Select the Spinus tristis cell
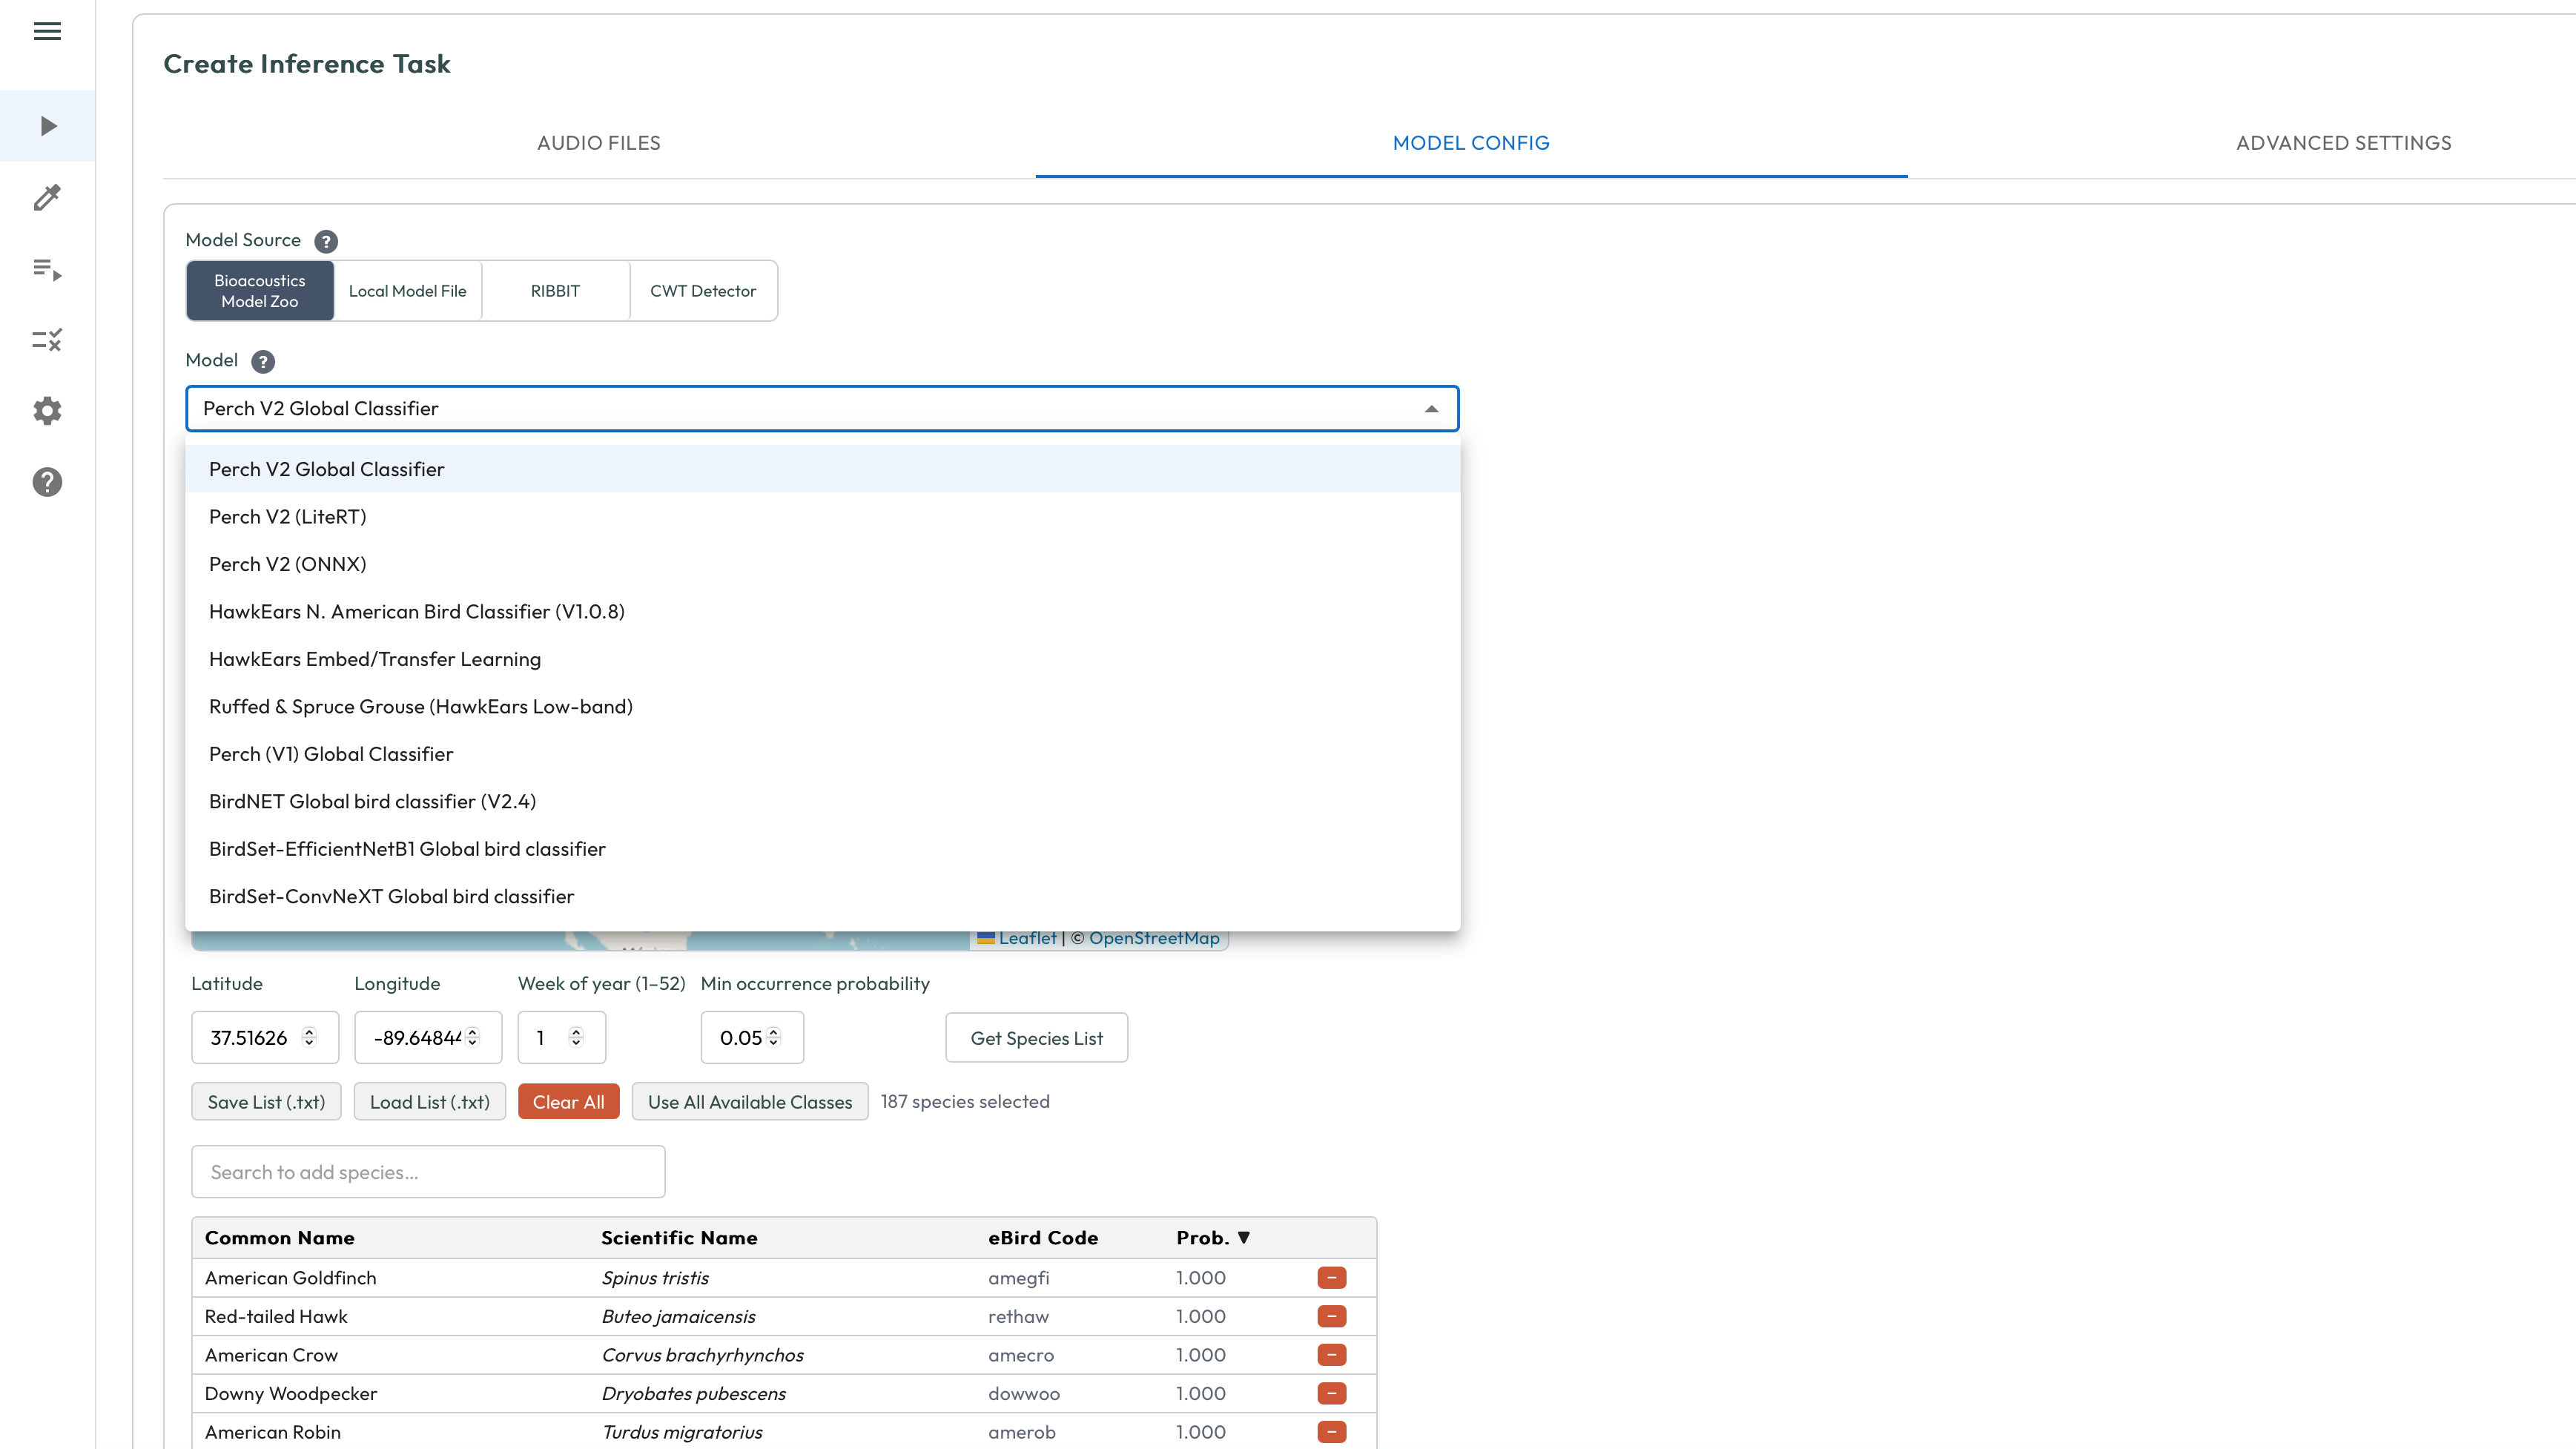 [x=655, y=1278]
